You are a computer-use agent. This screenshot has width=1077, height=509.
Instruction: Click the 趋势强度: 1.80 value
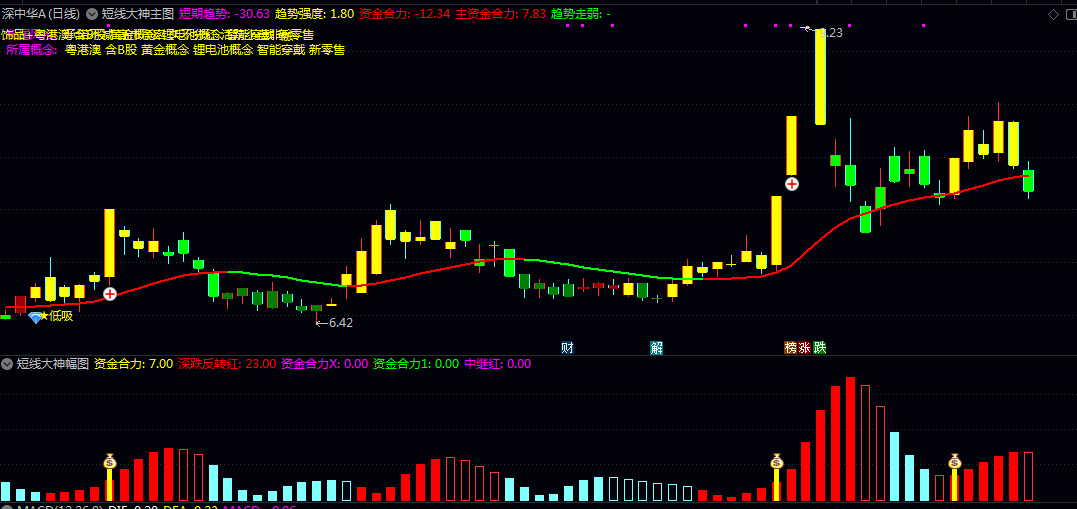(x=315, y=14)
